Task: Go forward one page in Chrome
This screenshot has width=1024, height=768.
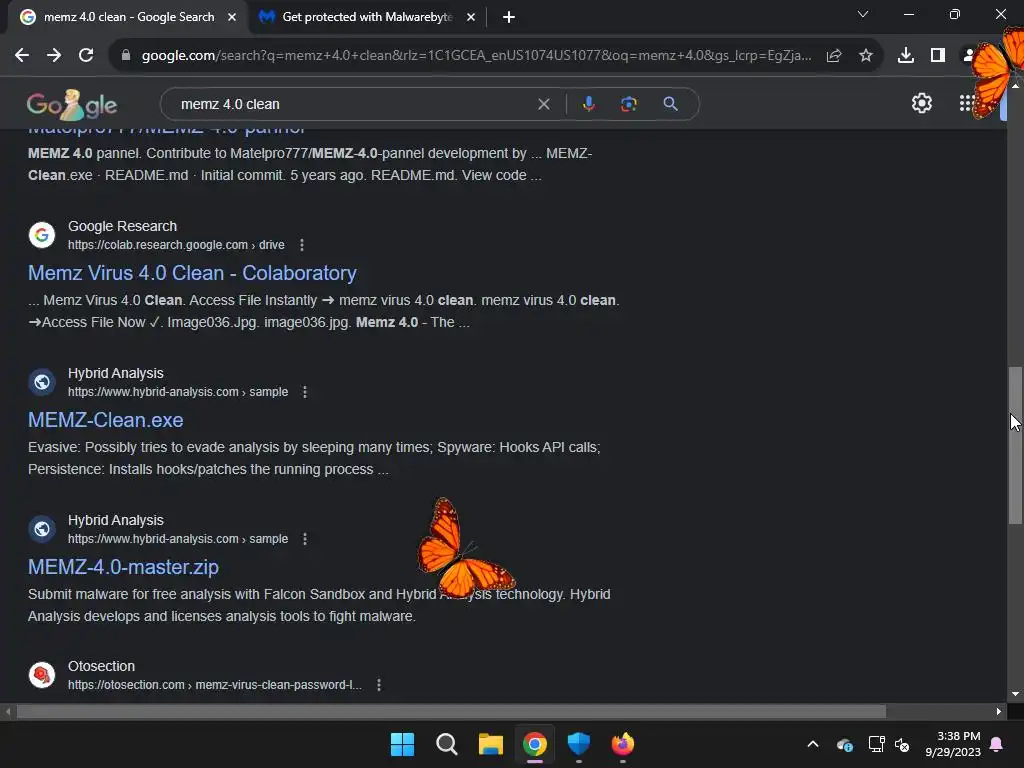Action: 54,56
